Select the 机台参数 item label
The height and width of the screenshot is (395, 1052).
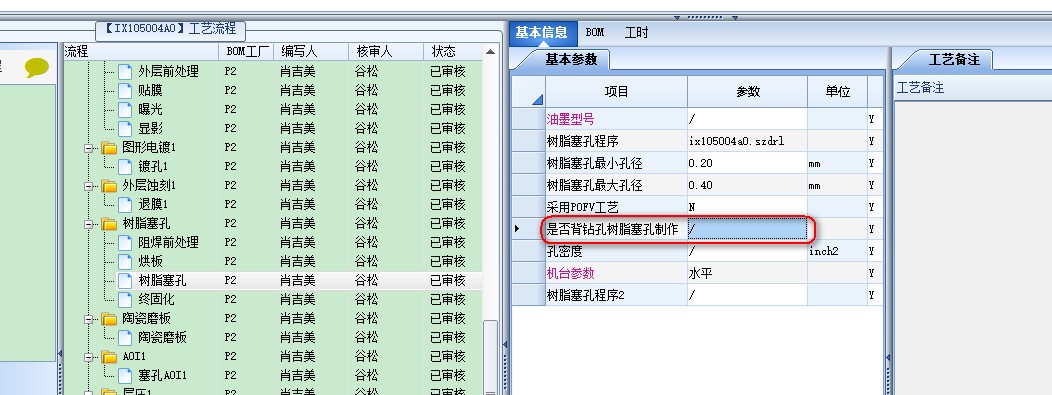click(571, 273)
